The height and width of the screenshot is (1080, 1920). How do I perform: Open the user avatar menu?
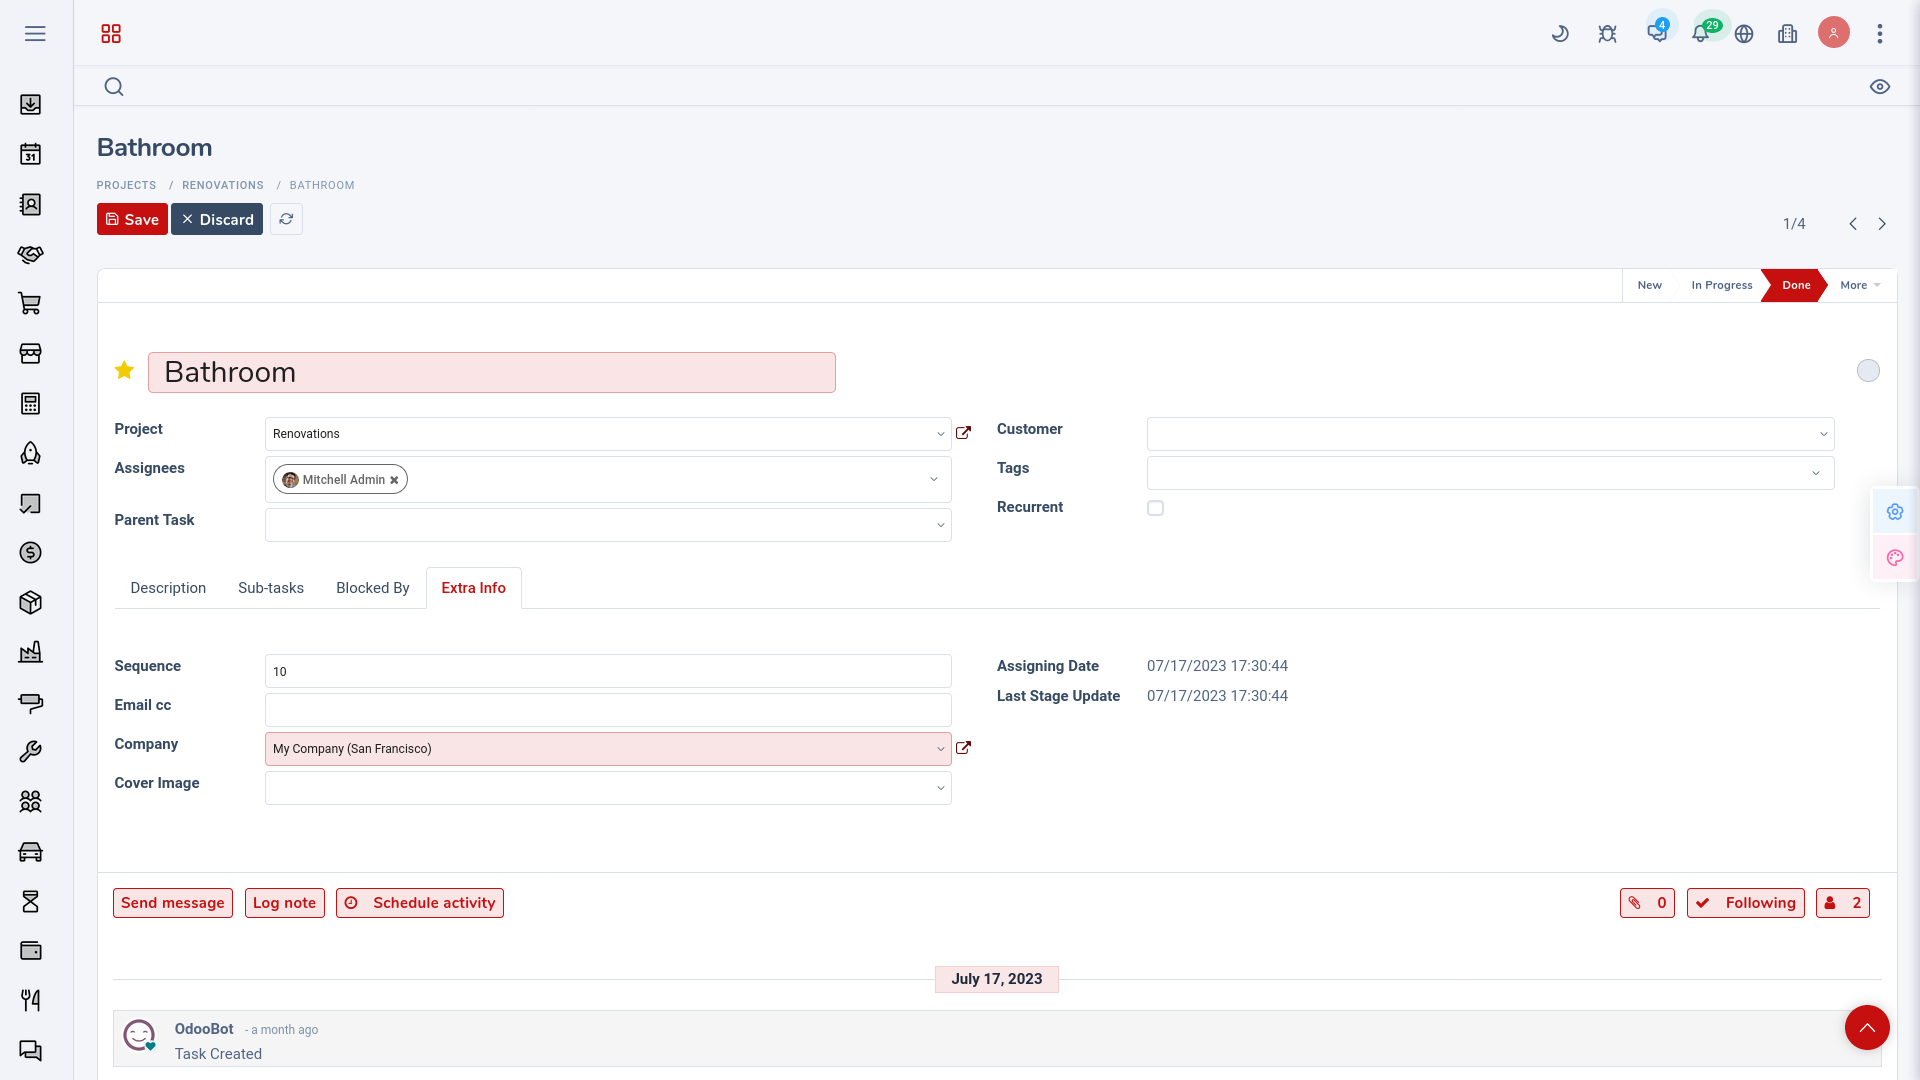point(1834,33)
